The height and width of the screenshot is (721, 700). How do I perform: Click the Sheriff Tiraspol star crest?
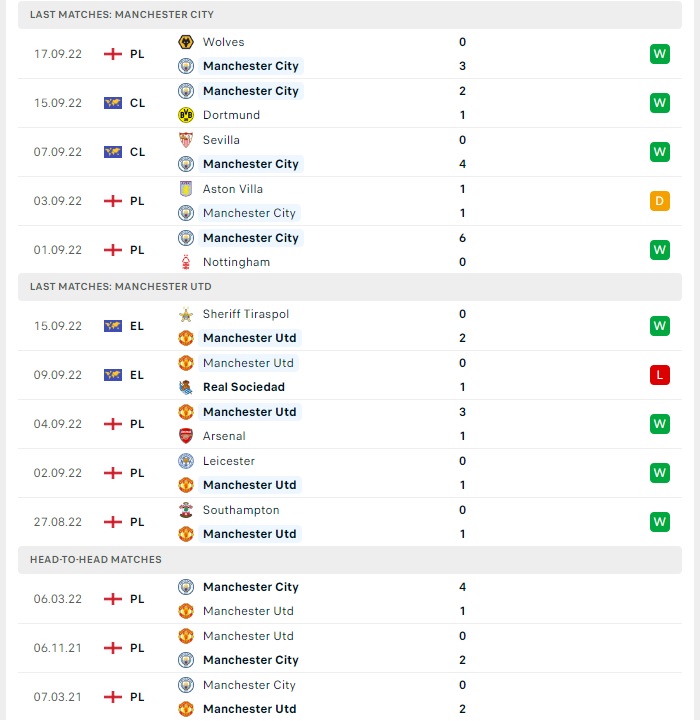point(186,314)
